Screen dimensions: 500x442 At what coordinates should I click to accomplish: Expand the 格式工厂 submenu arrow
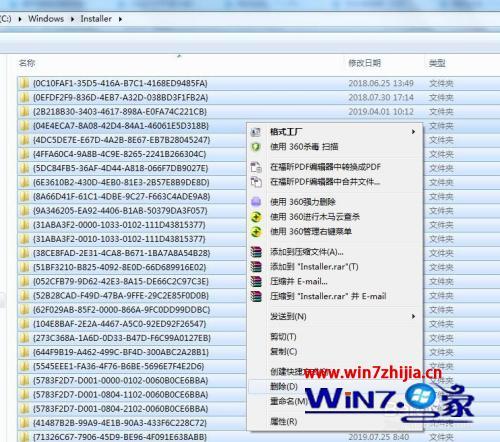[413, 132]
